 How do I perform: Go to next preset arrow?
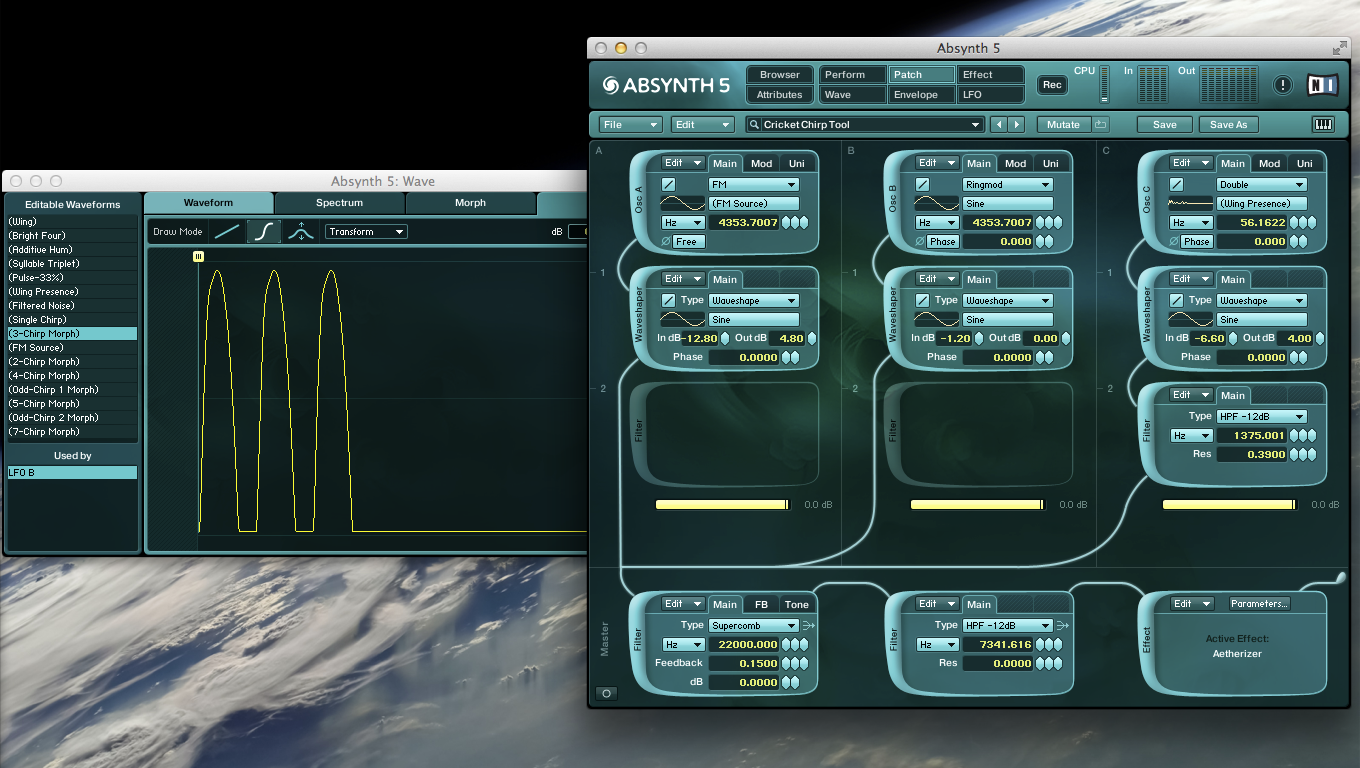point(1017,125)
